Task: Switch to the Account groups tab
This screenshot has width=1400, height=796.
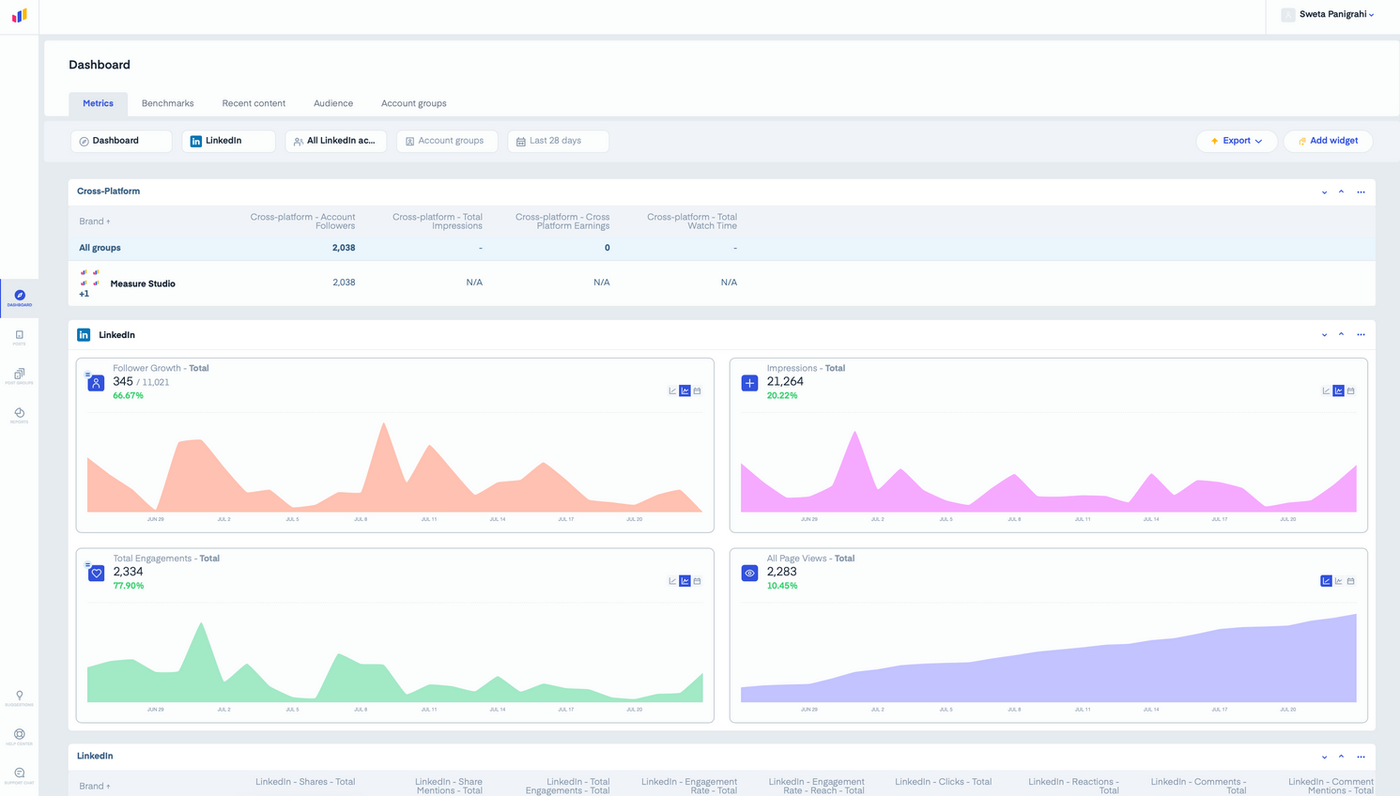Action: pos(414,103)
